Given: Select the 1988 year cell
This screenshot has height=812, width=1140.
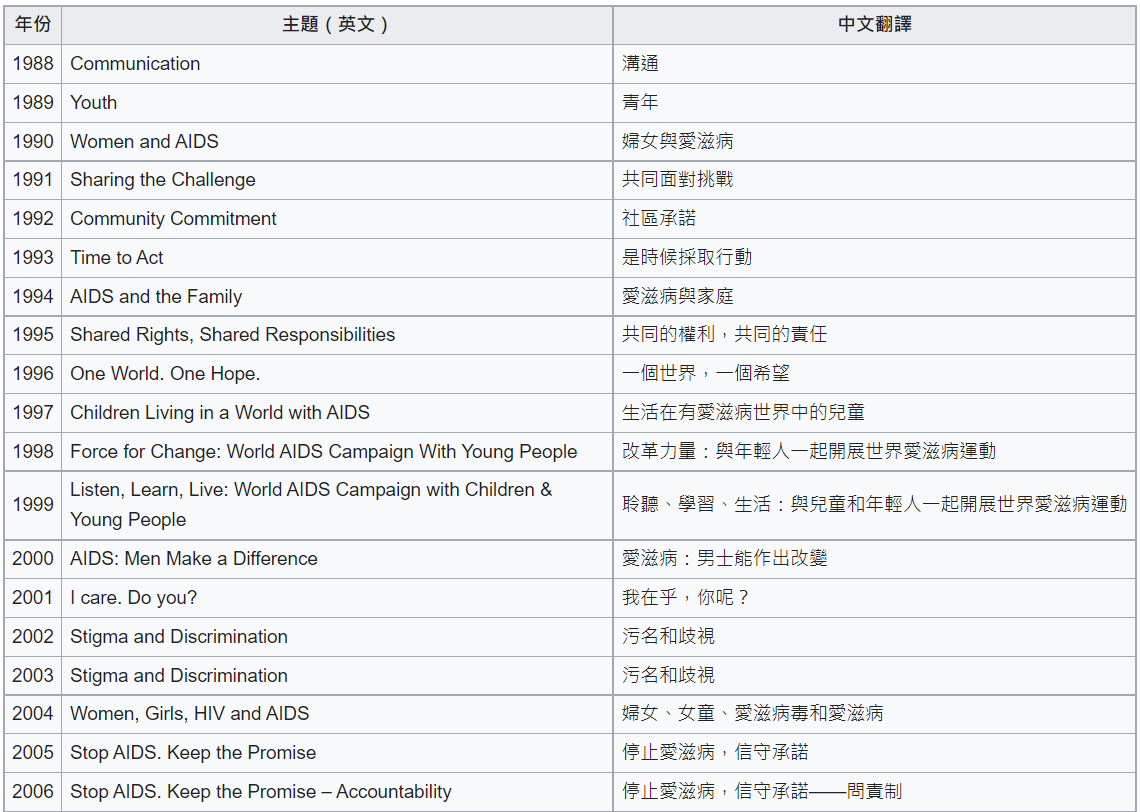Looking at the screenshot, I should 33,63.
